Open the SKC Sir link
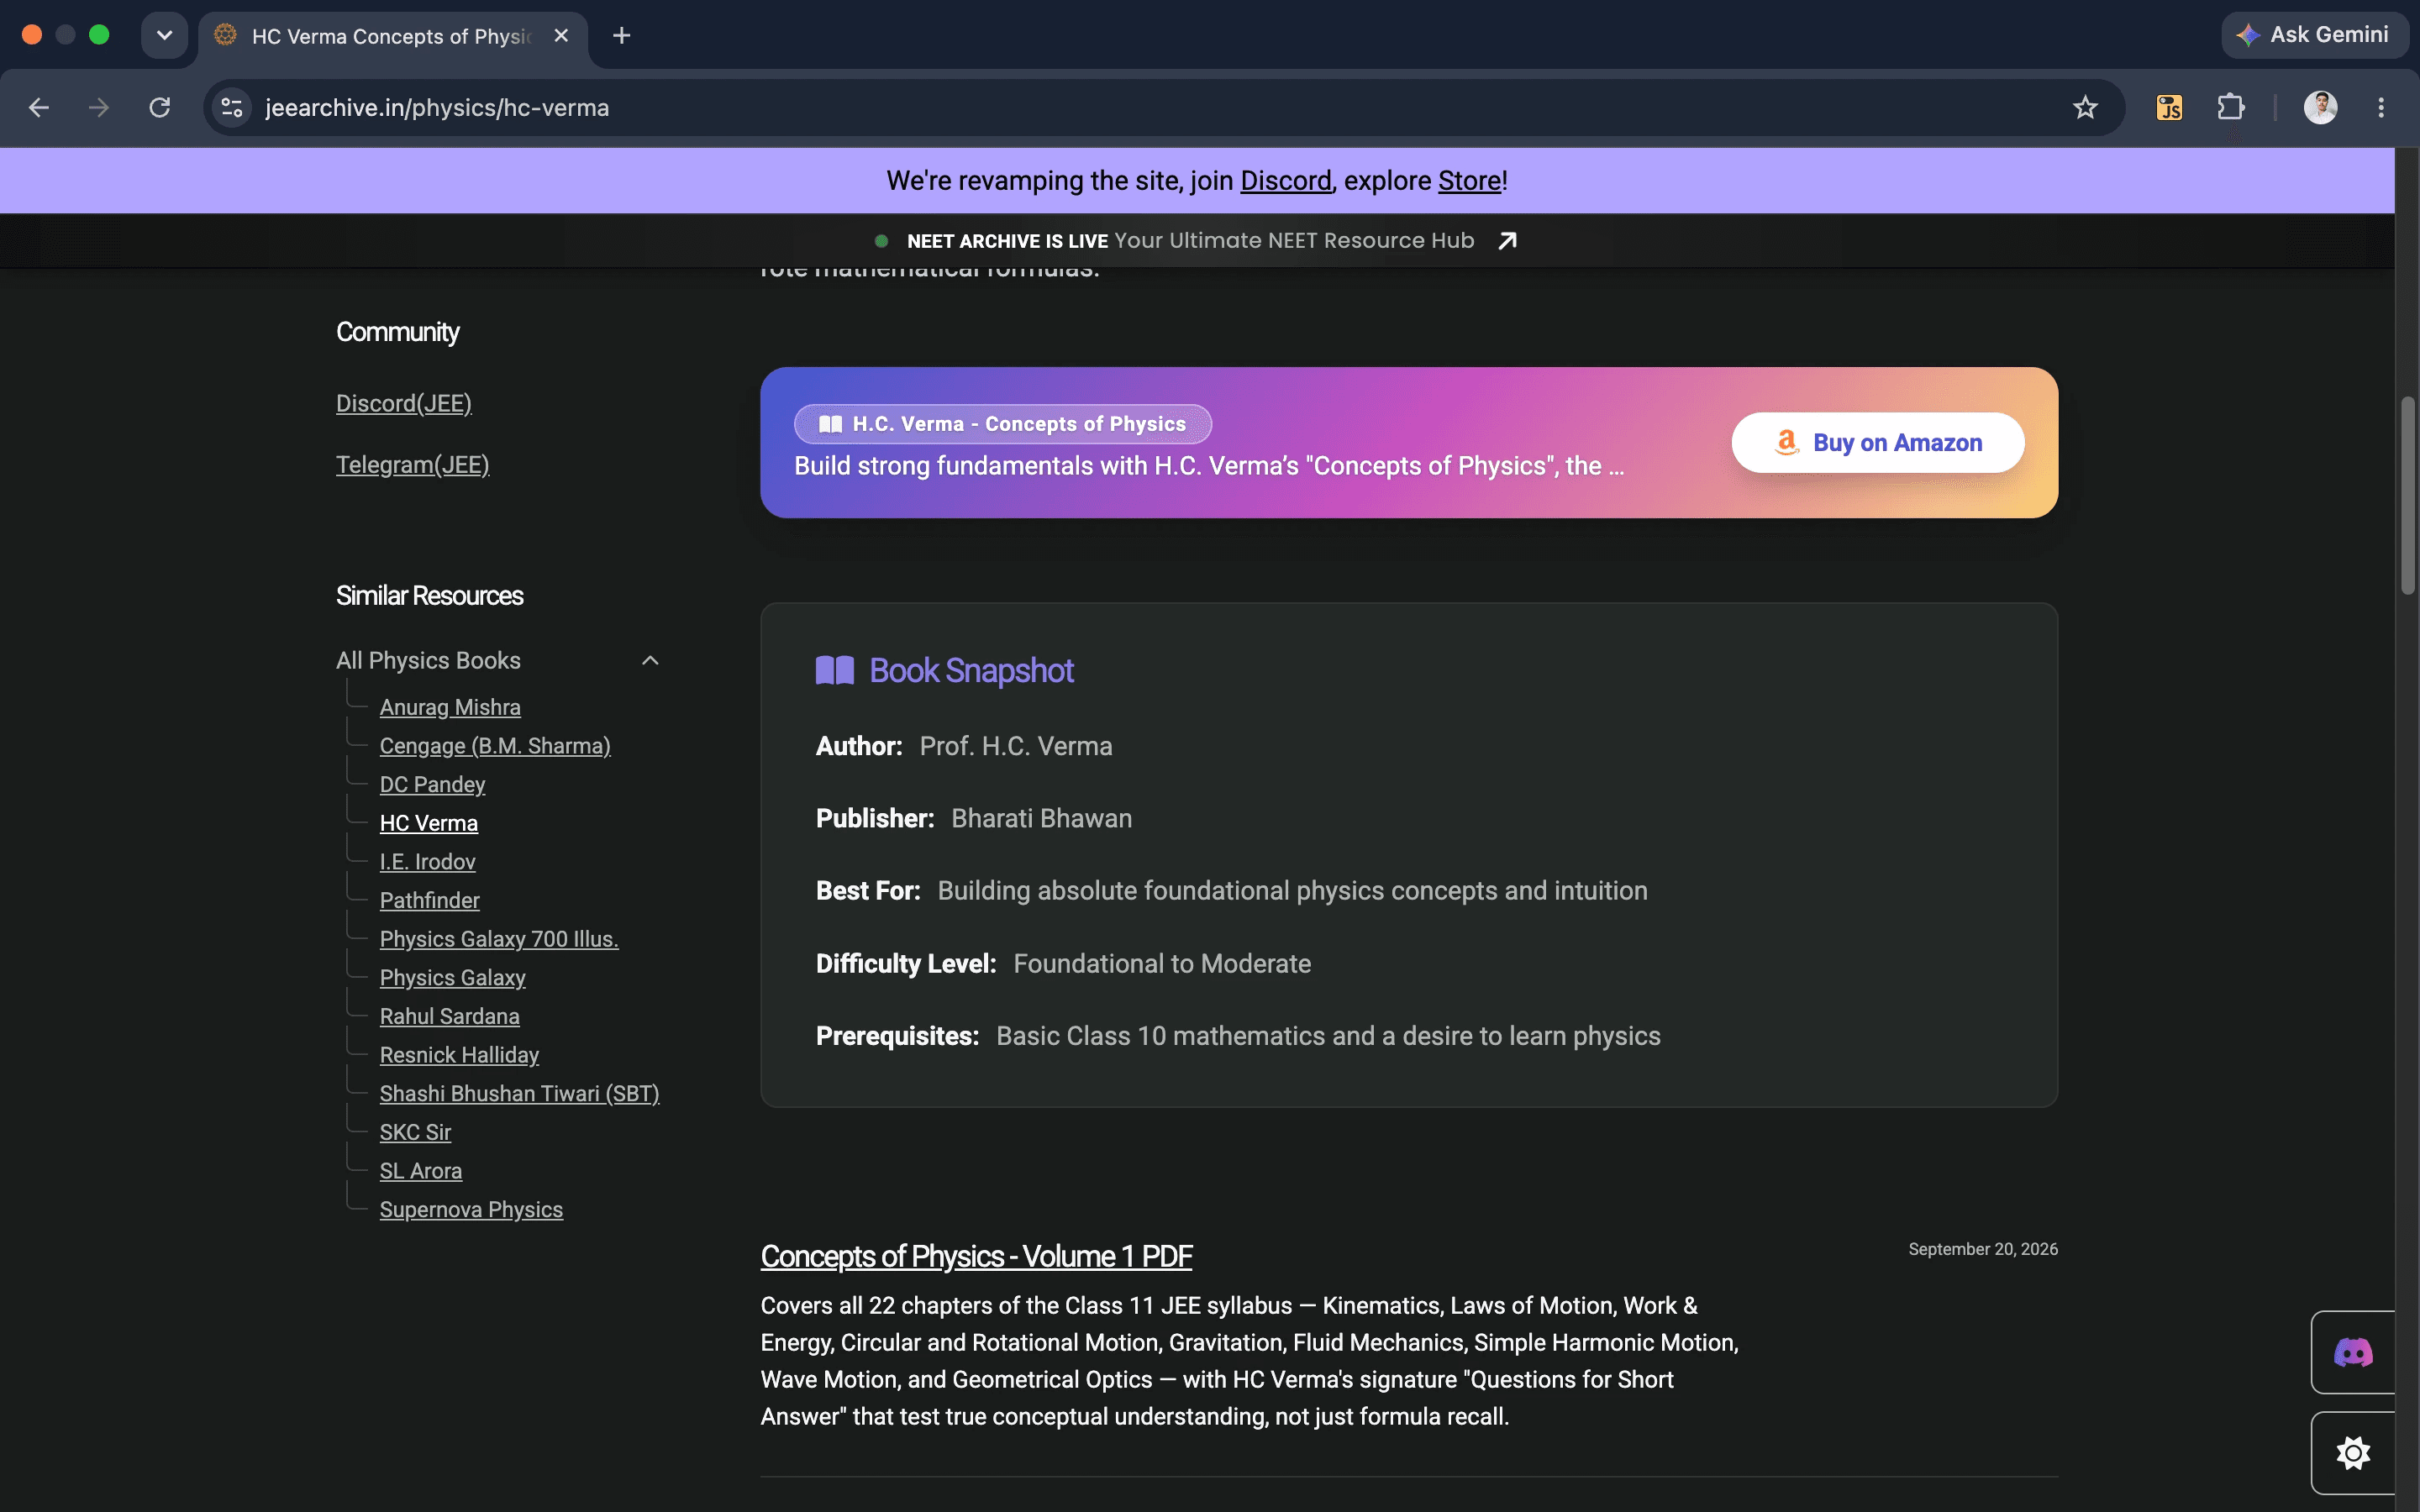 click(415, 1132)
